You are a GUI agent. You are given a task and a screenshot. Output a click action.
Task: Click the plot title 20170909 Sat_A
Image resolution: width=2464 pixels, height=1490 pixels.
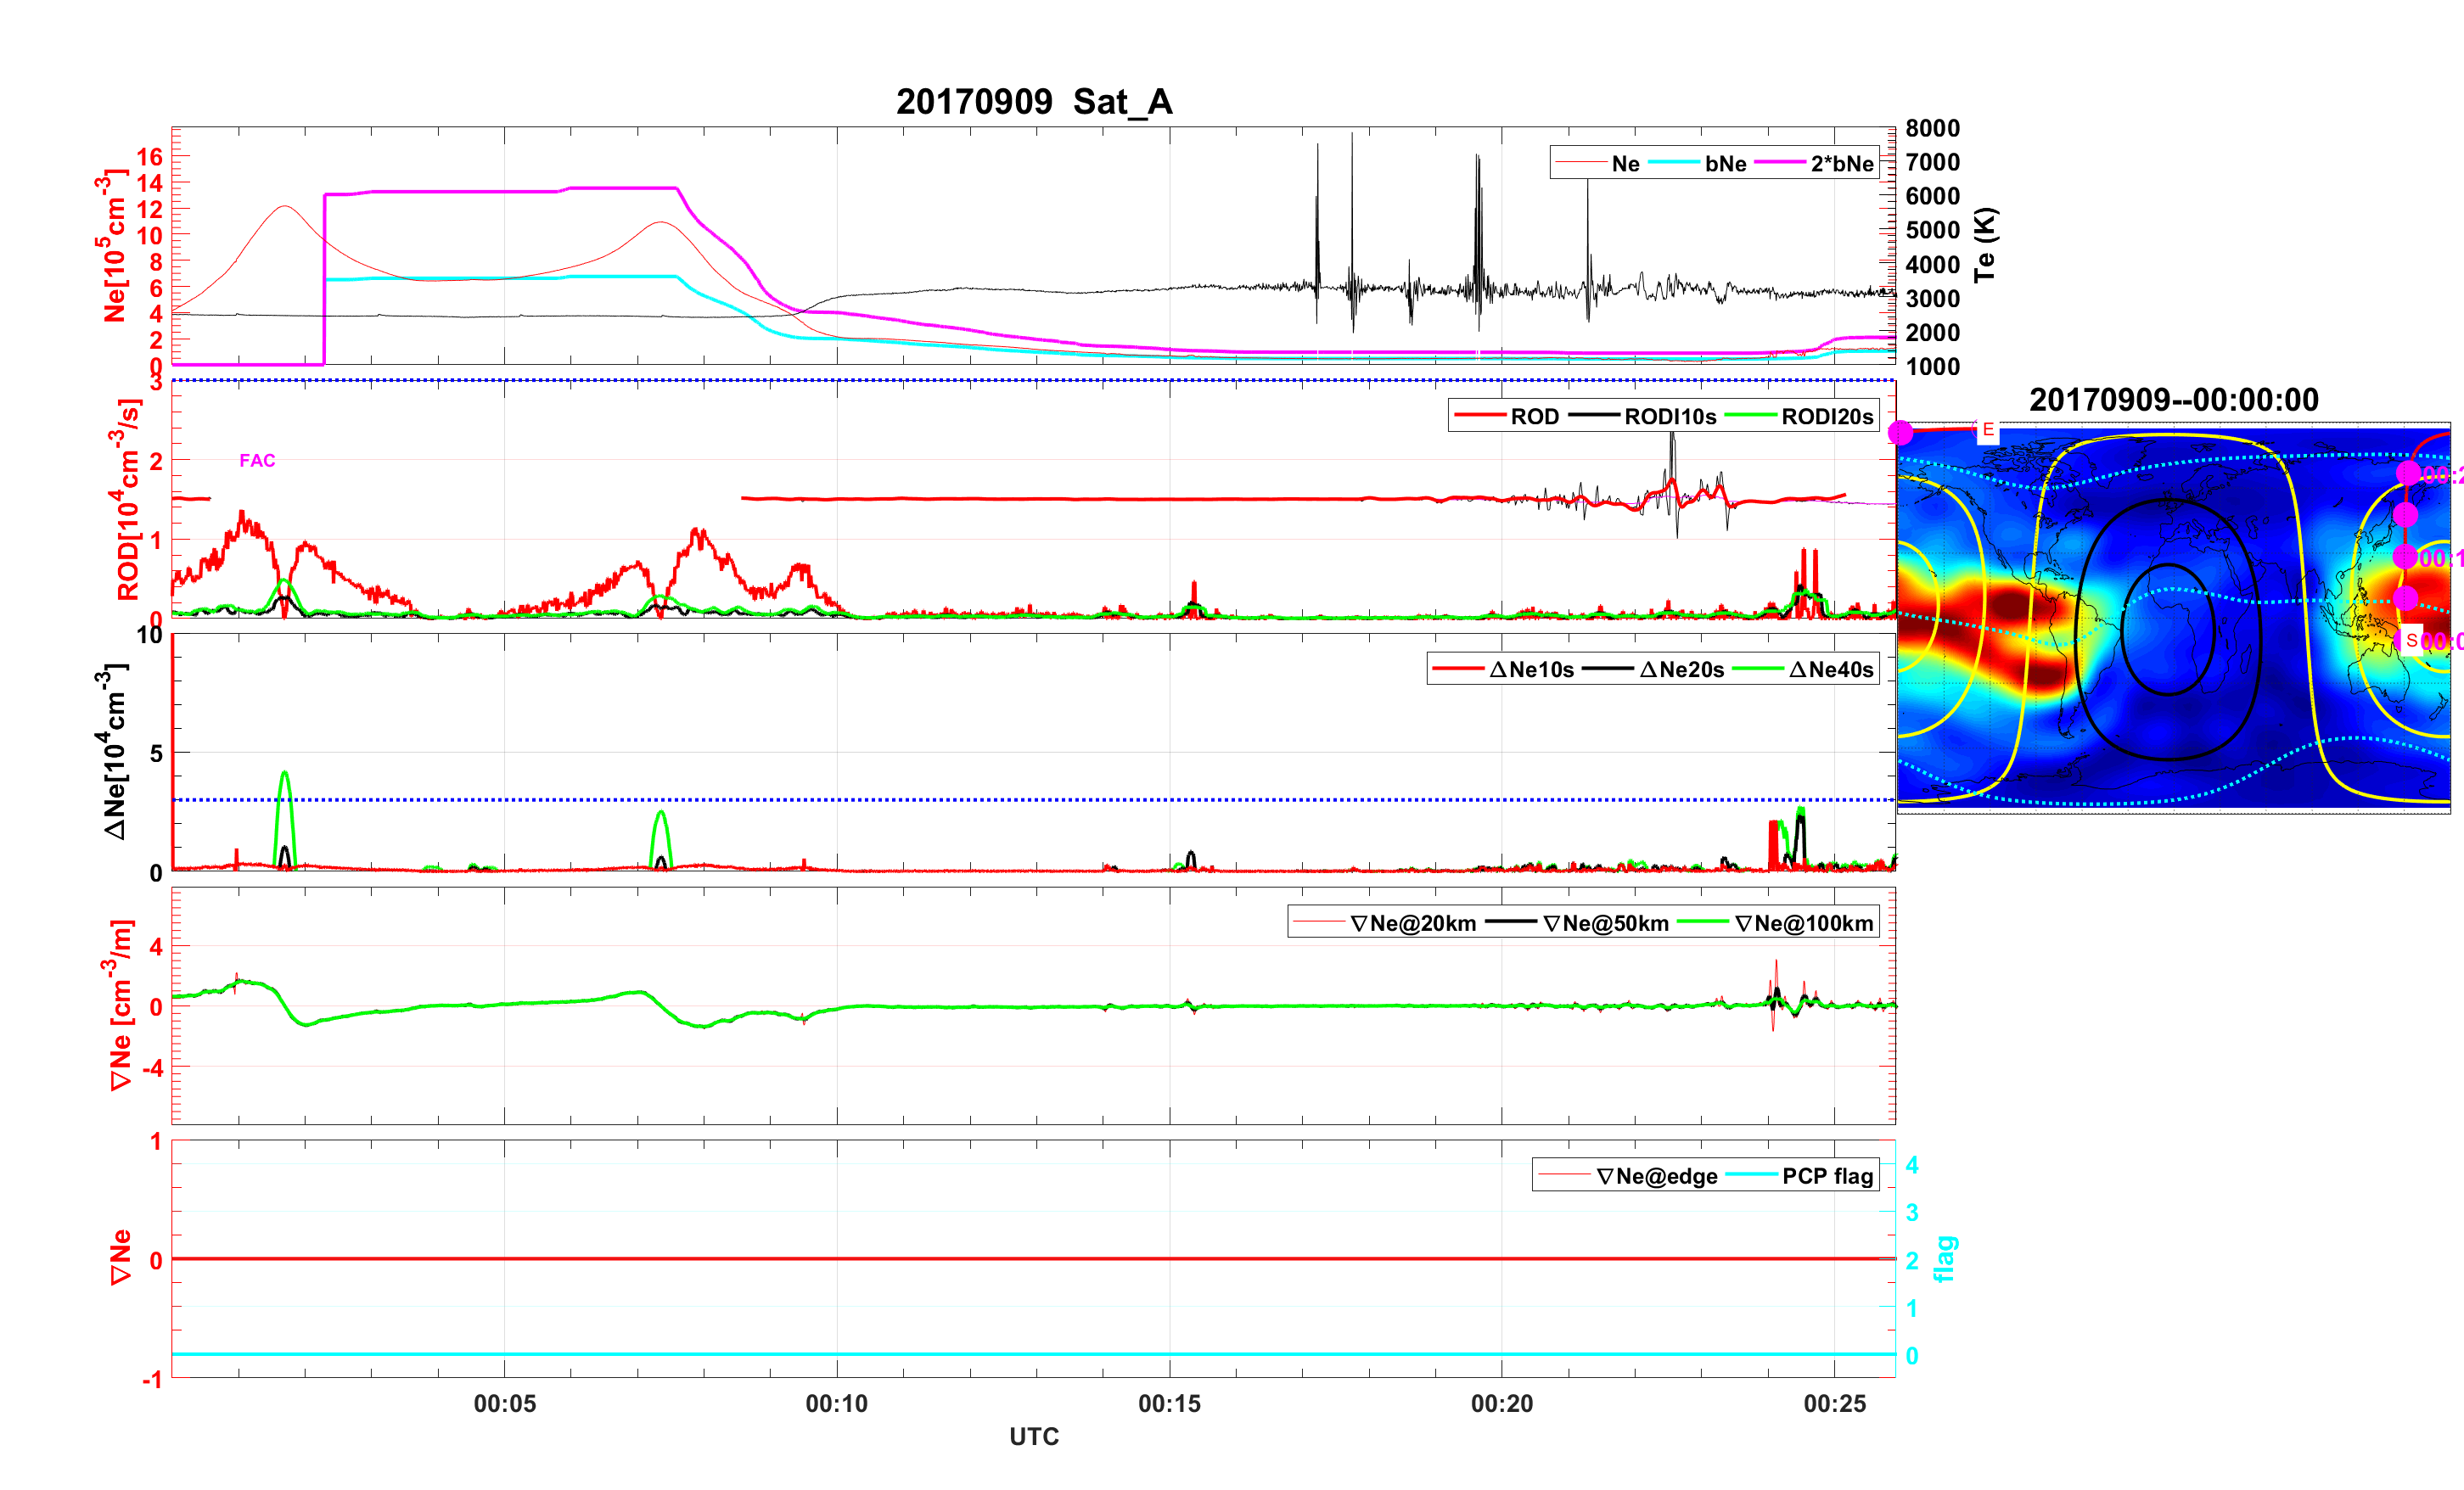(x=1033, y=101)
